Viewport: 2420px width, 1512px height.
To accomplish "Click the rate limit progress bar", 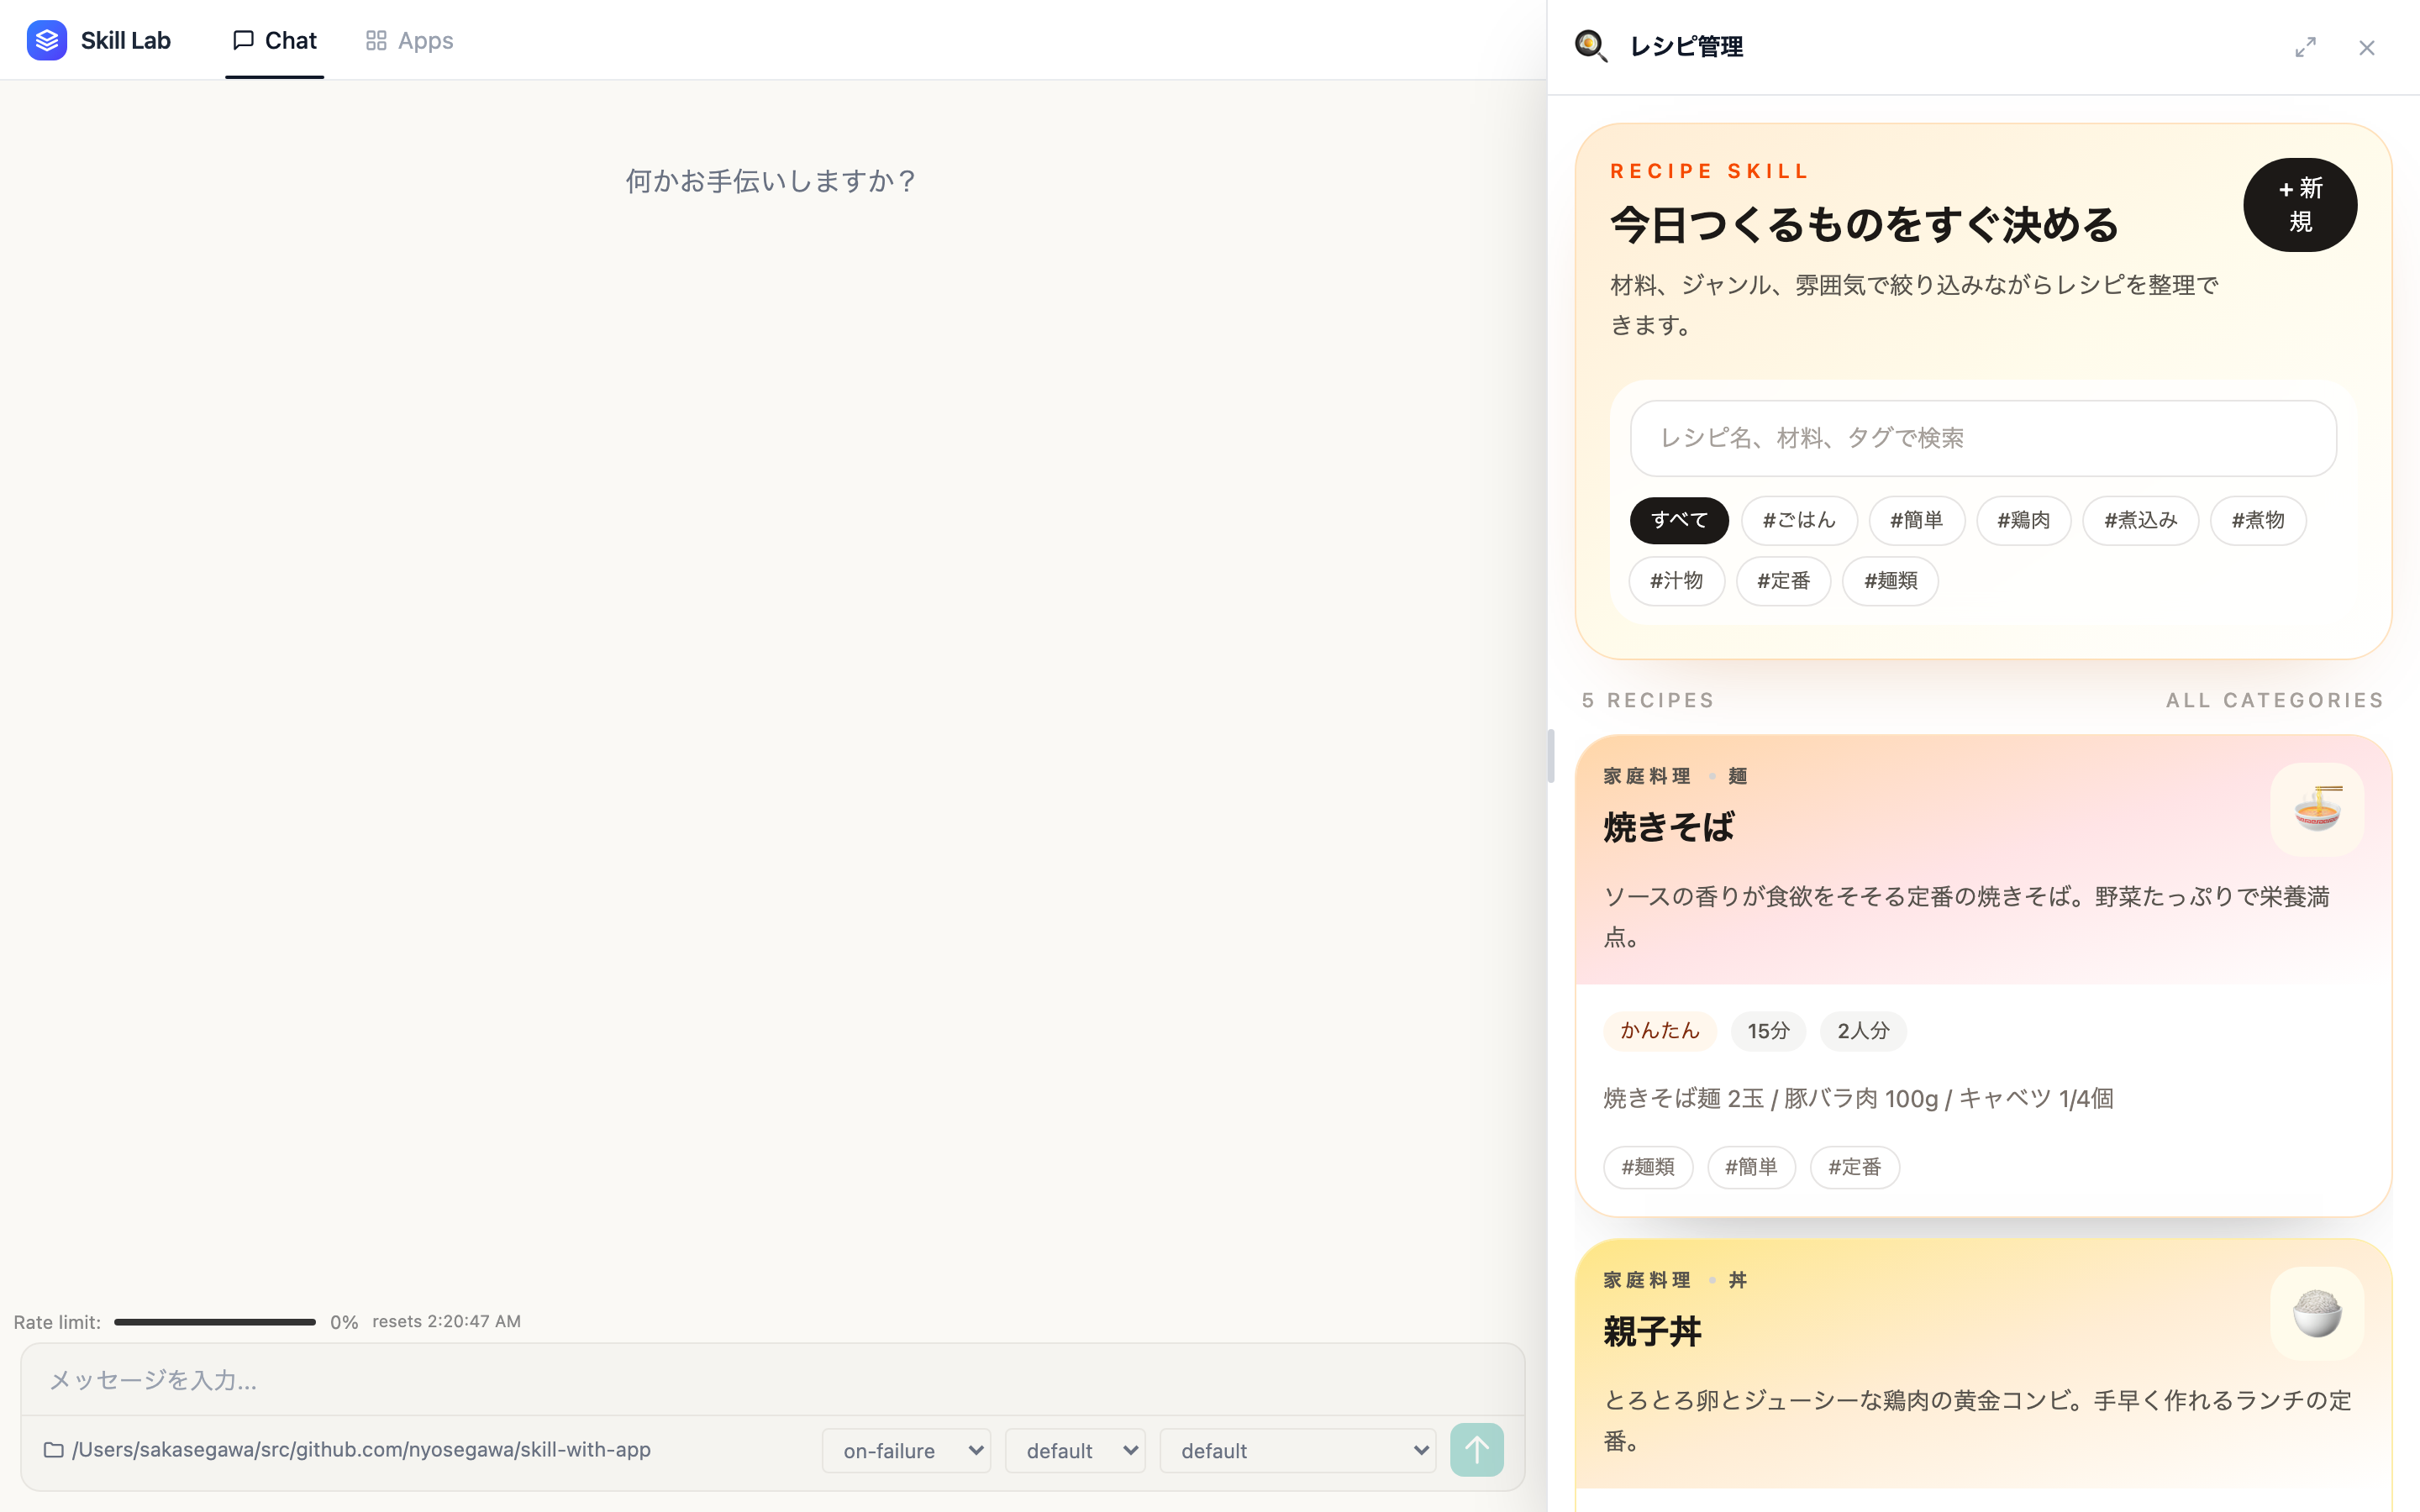I will click(x=214, y=1321).
